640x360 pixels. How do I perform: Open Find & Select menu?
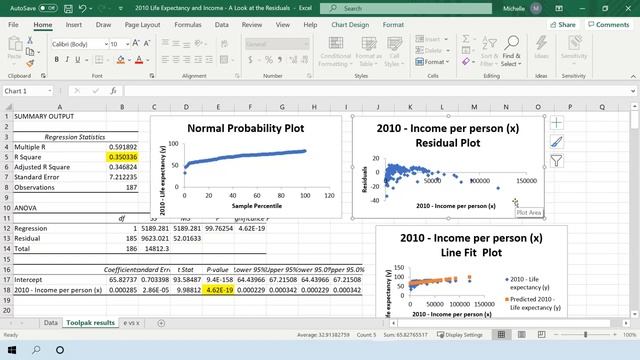511,52
